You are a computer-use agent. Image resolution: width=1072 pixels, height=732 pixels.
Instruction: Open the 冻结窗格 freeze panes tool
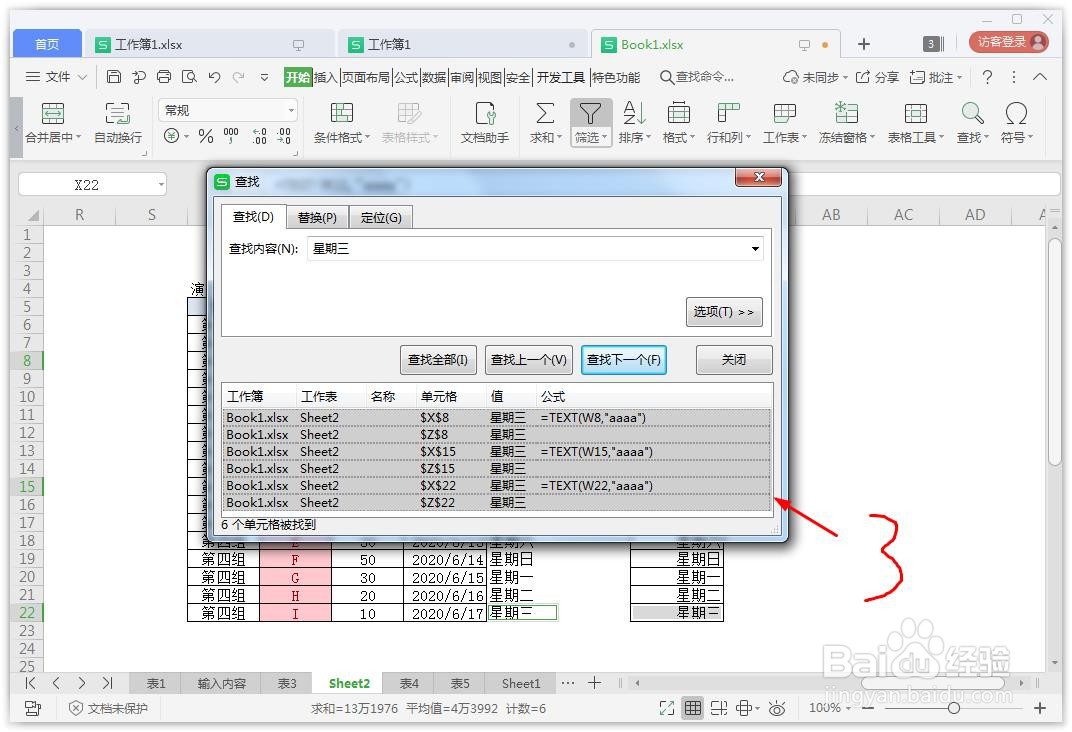click(x=845, y=120)
